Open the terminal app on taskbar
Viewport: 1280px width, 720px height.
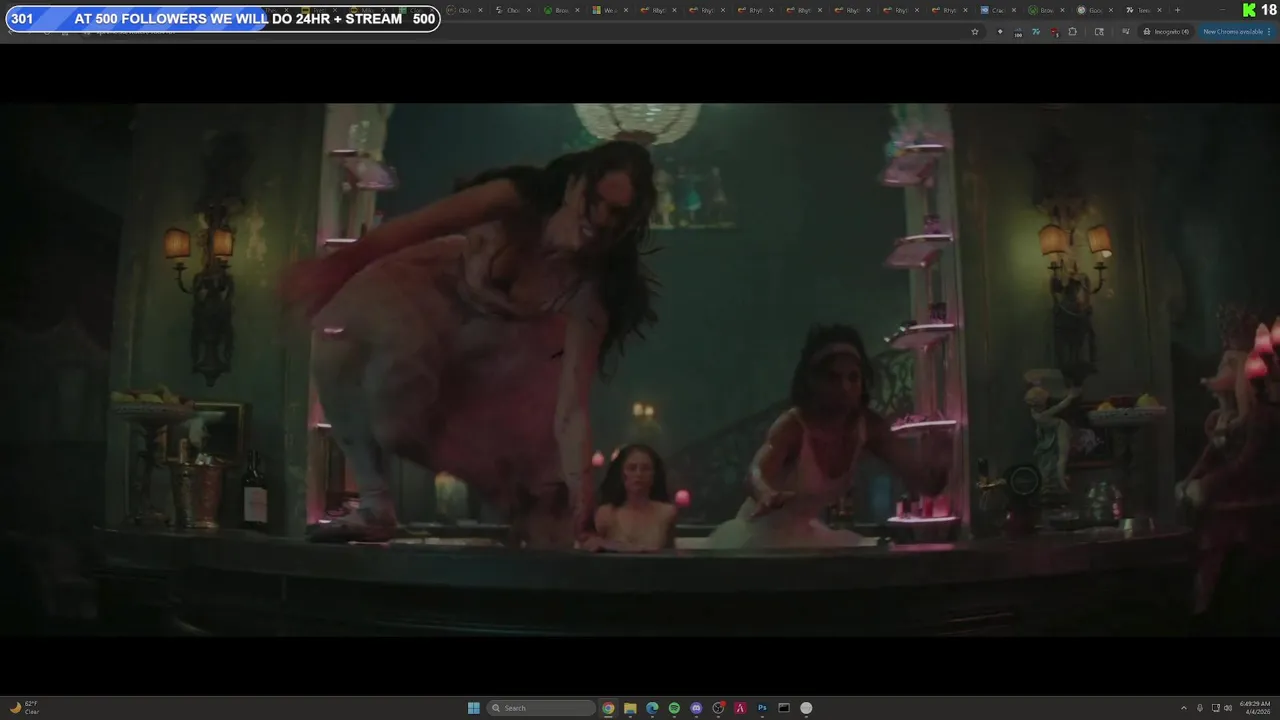tap(784, 708)
